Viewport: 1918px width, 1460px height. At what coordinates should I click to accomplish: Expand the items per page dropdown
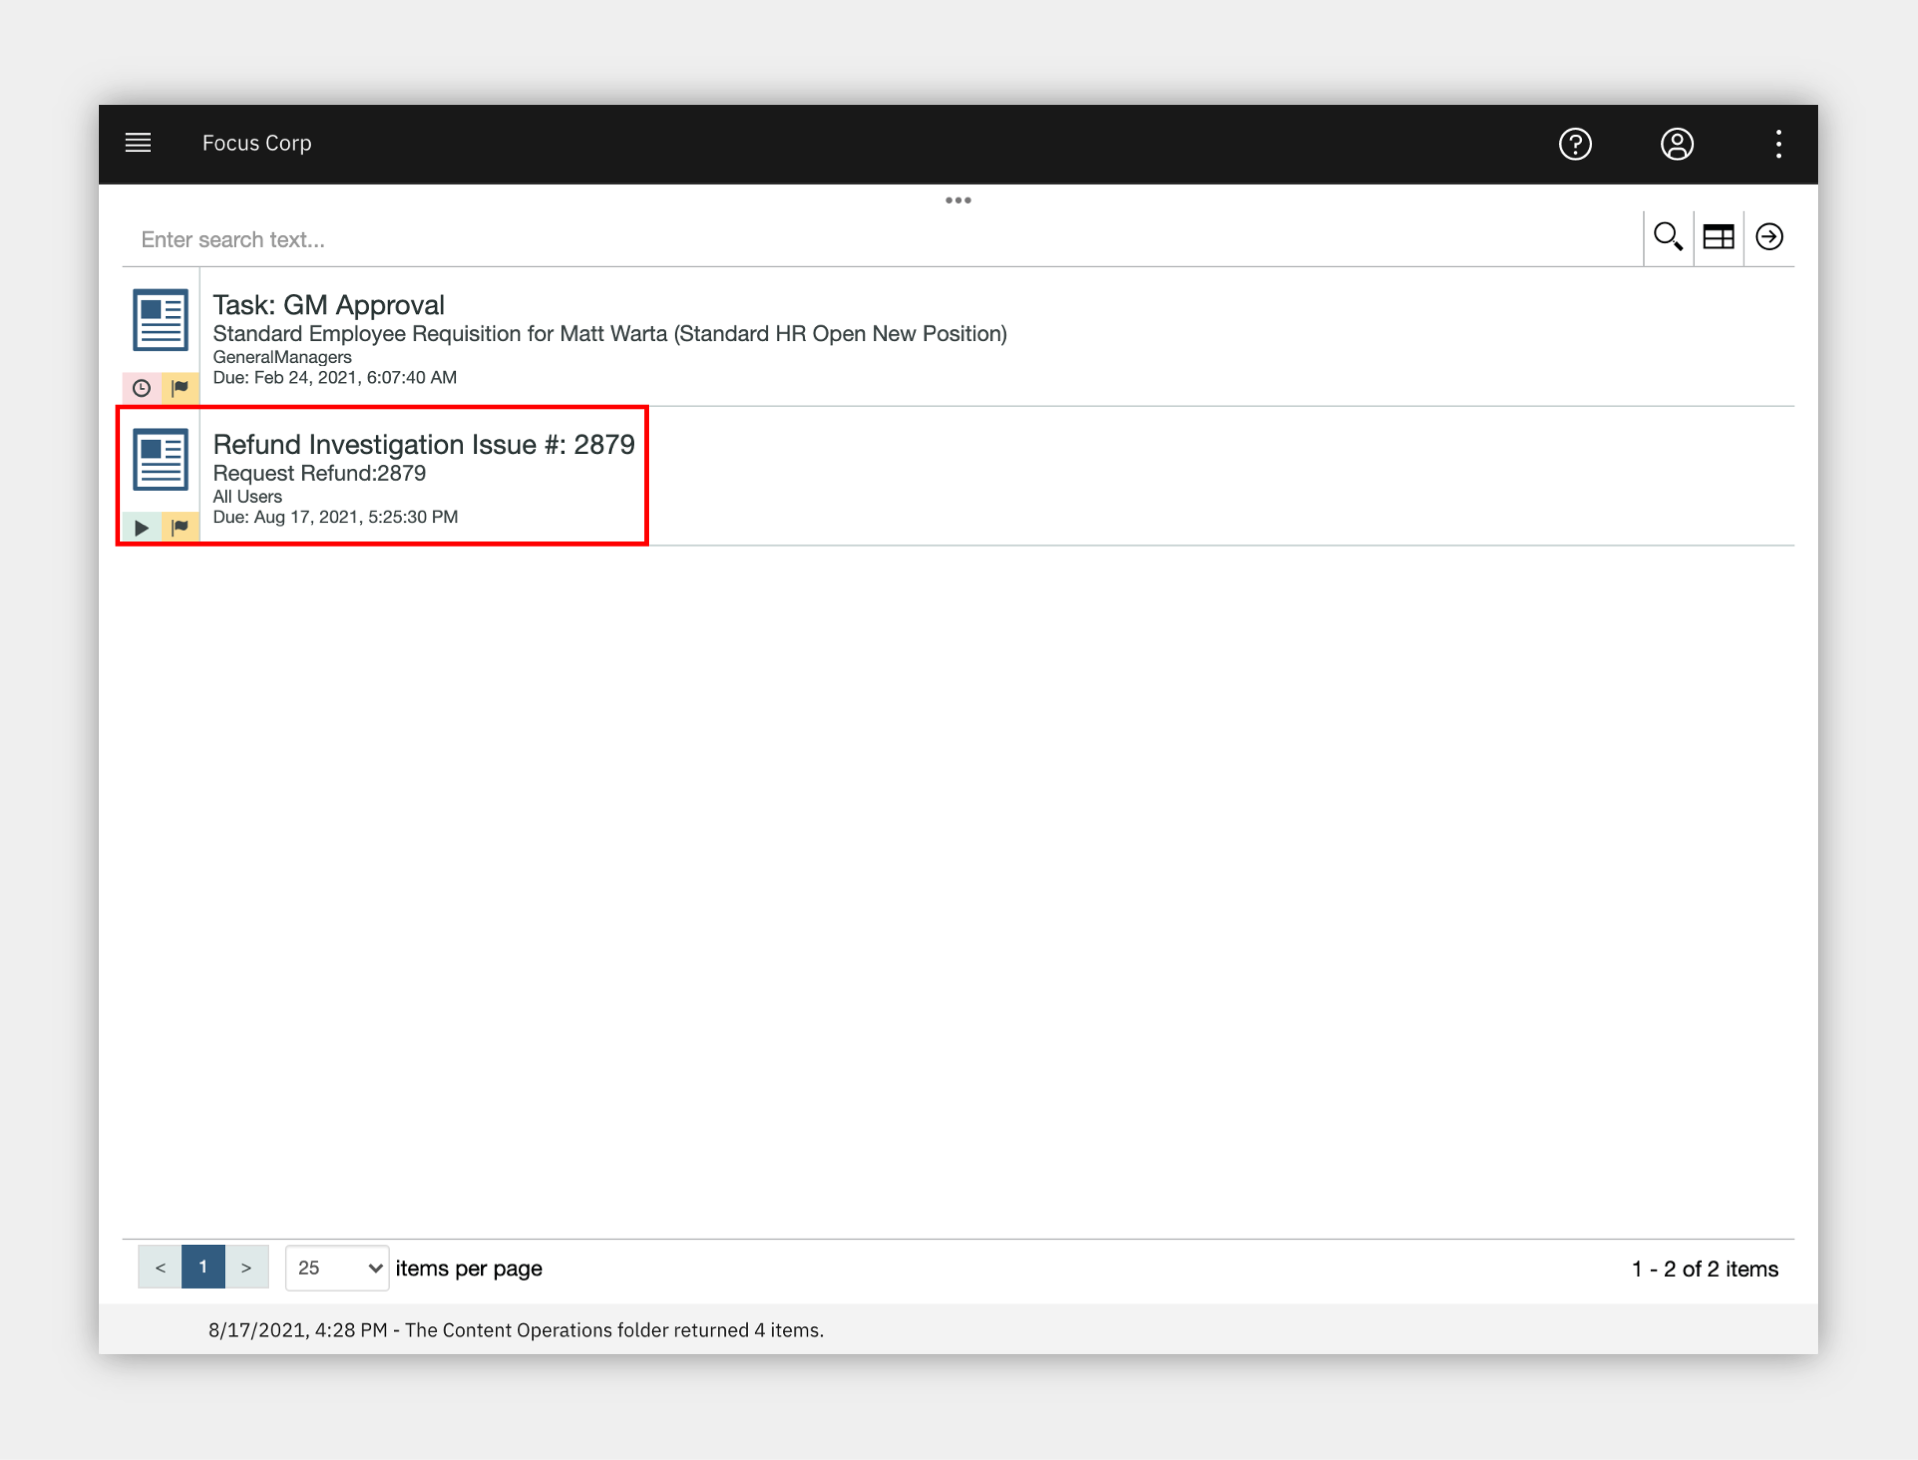pyautogui.click(x=337, y=1268)
